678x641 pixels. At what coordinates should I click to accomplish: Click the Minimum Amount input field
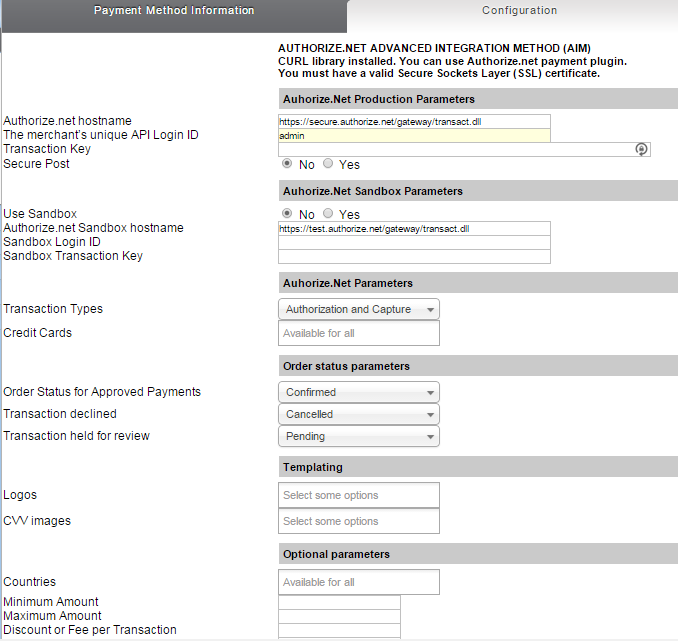[339, 602]
